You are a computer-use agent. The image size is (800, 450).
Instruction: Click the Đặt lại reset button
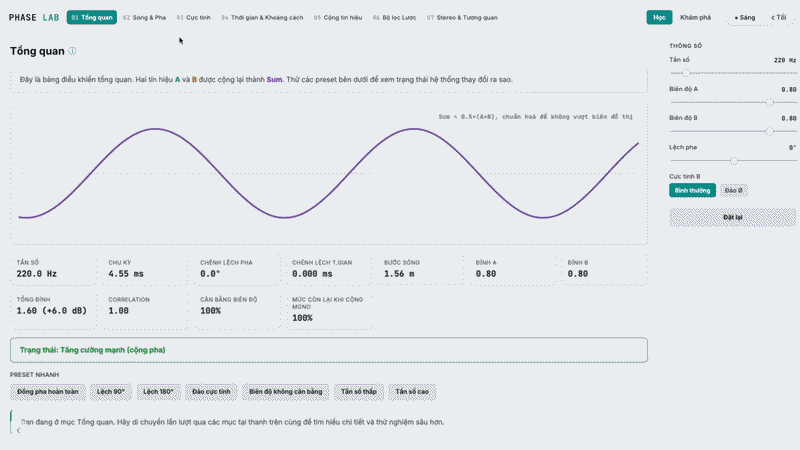(733, 217)
